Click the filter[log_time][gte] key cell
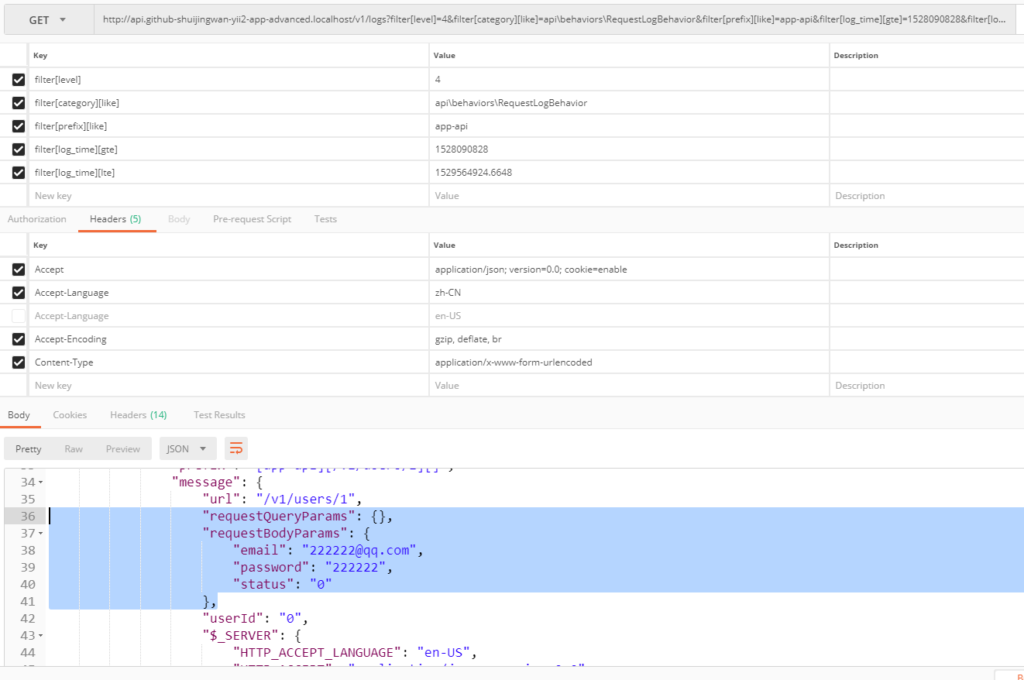The image size is (1024, 680). coord(229,150)
